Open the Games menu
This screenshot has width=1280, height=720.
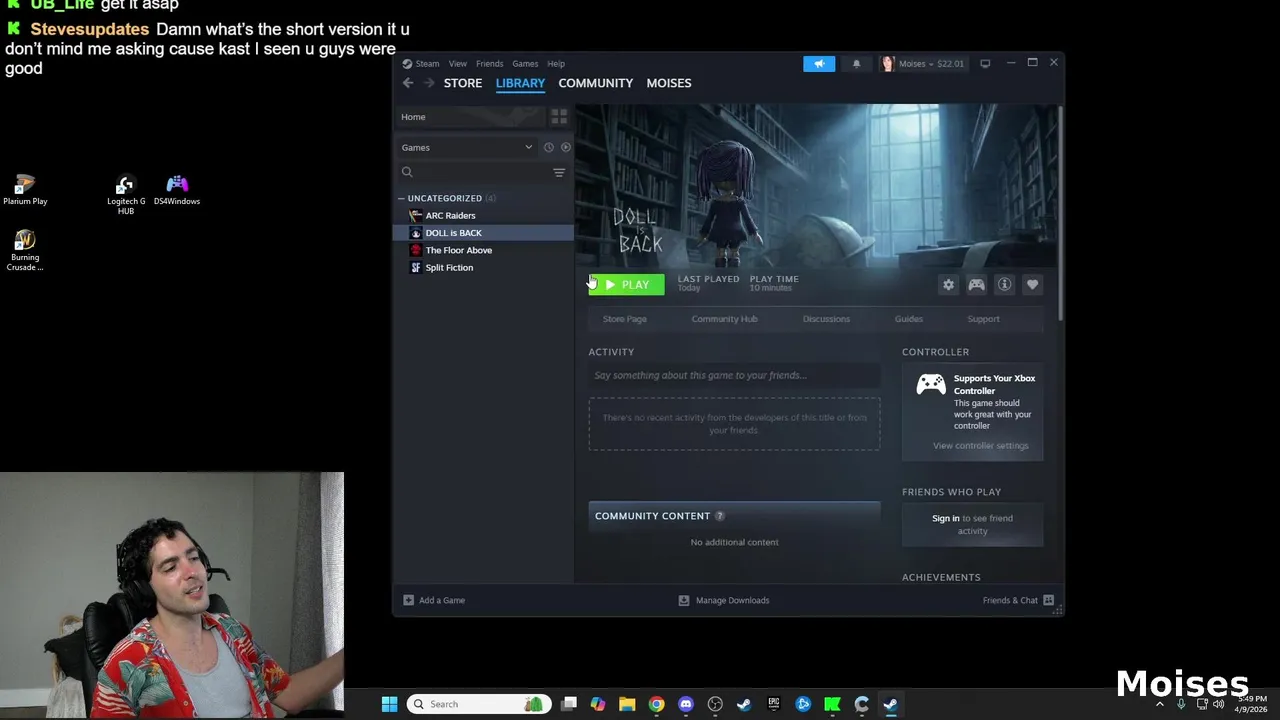tap(525, 64)
